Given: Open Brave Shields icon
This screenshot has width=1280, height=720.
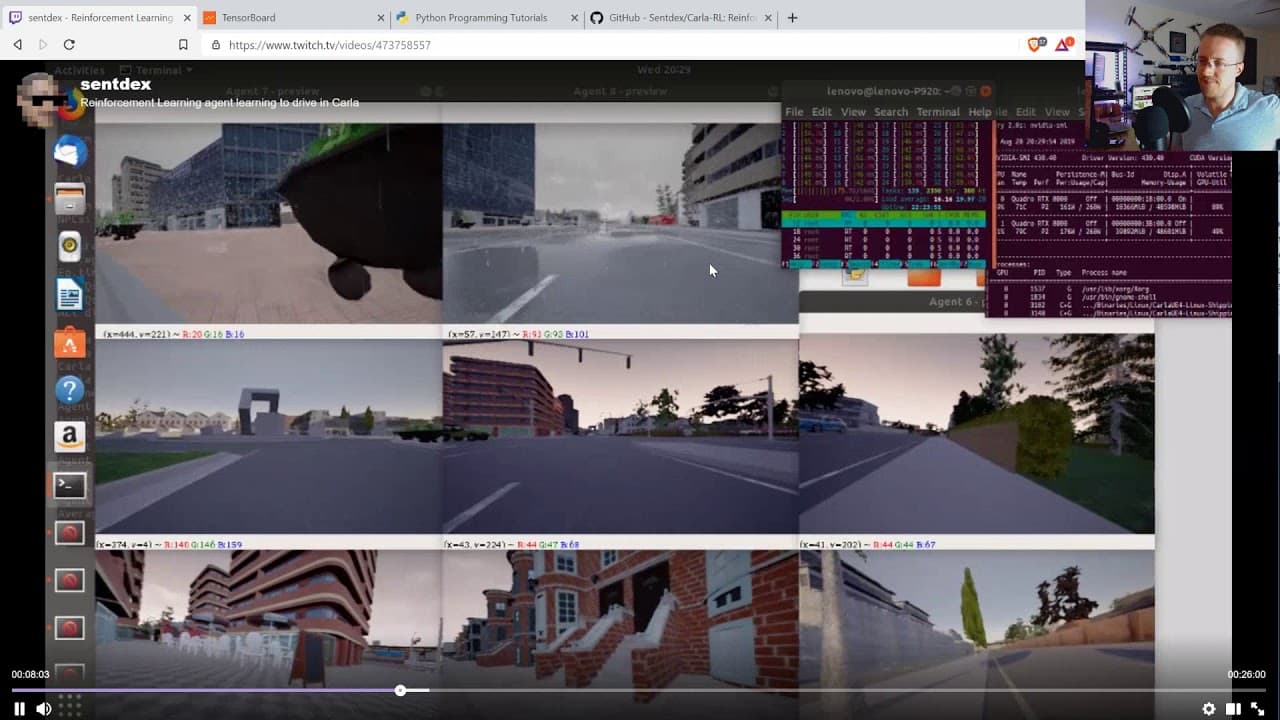Looking at the screenshot, I should point(1037,44).
